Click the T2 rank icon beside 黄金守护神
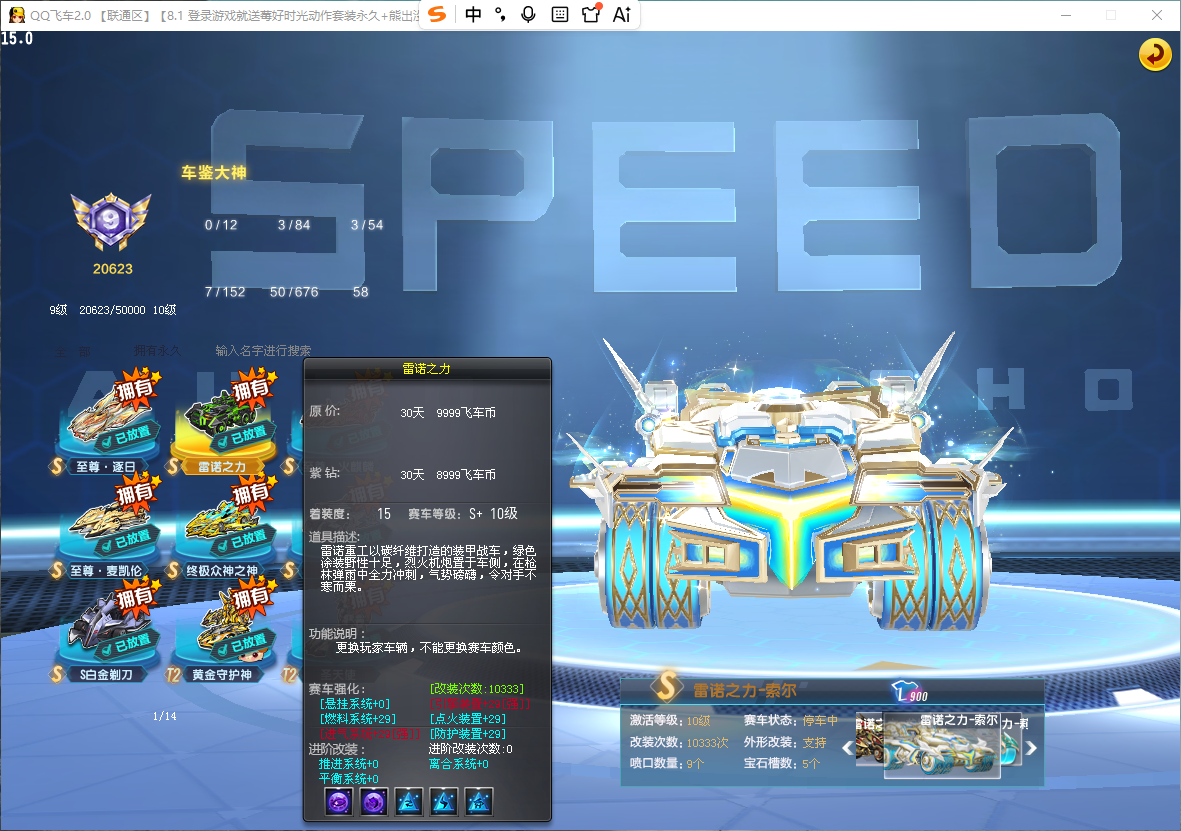 tap(173, 674)
